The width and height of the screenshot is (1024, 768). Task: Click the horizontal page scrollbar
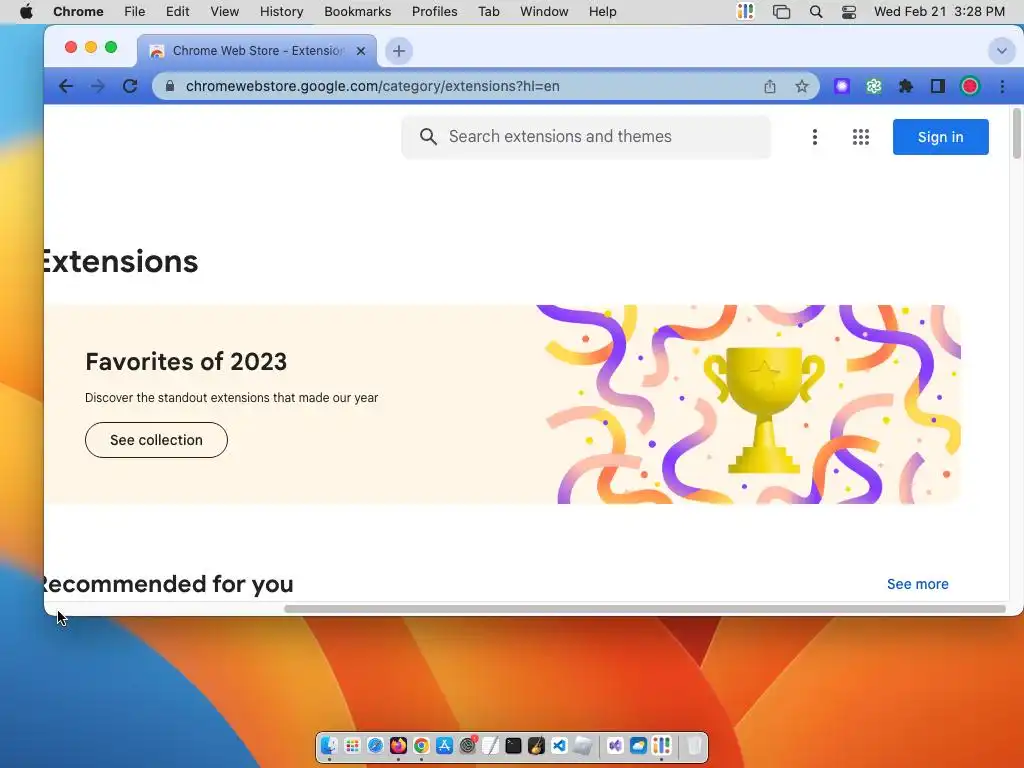(x=645, y=609)
